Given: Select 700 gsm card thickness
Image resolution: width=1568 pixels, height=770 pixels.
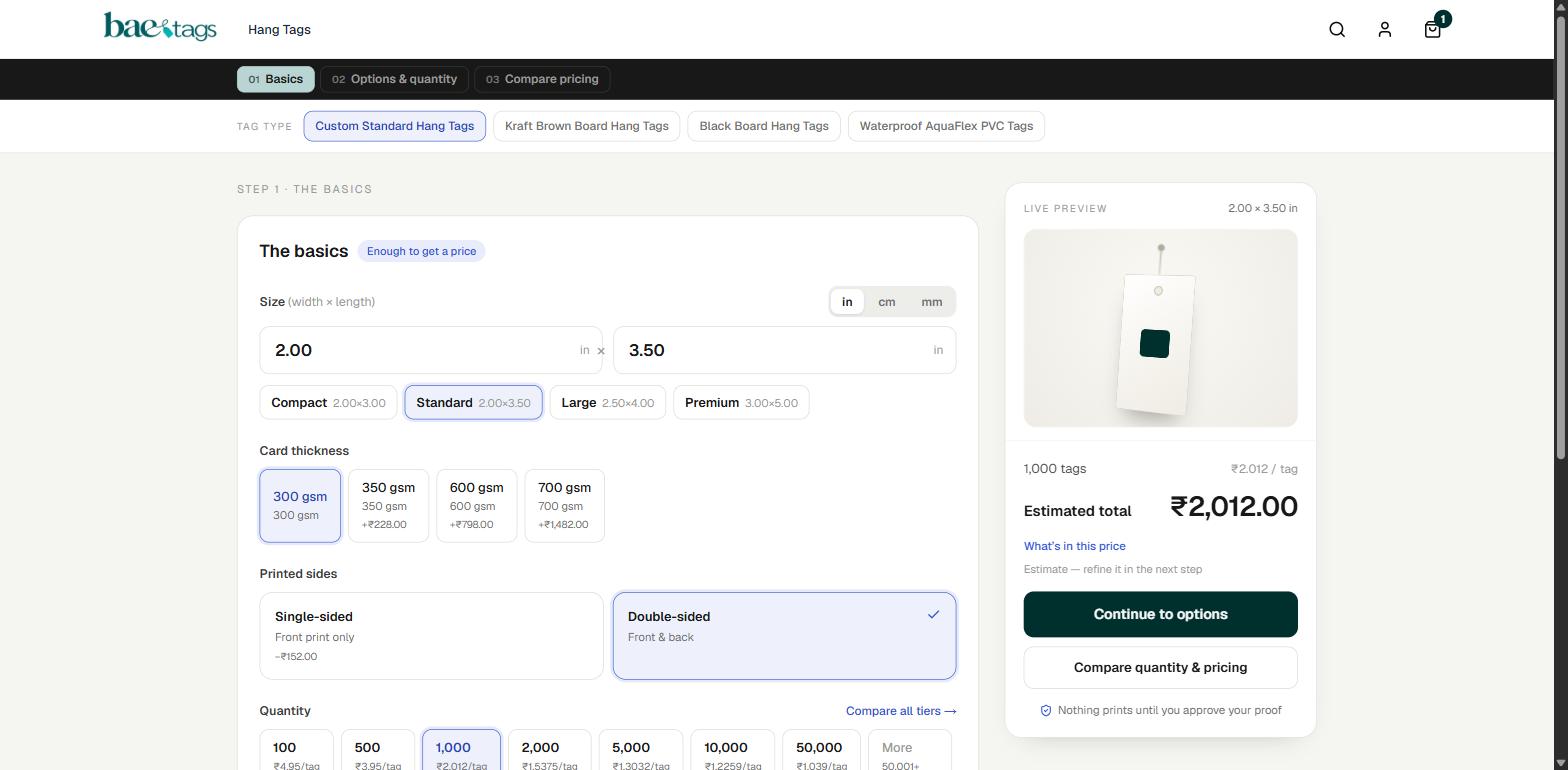Looking at the screenshot, I should (x=565, y=506).
